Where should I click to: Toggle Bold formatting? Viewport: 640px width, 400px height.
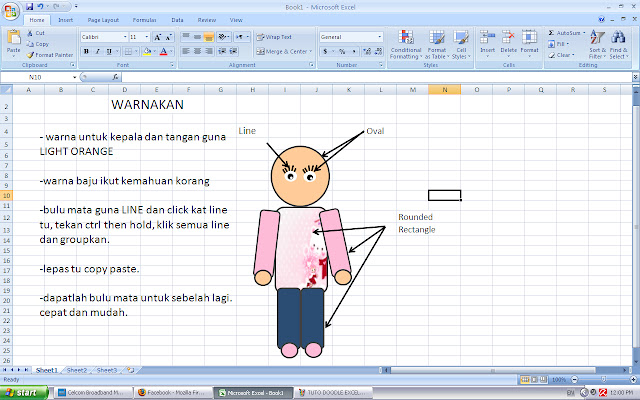click(86, 51)
